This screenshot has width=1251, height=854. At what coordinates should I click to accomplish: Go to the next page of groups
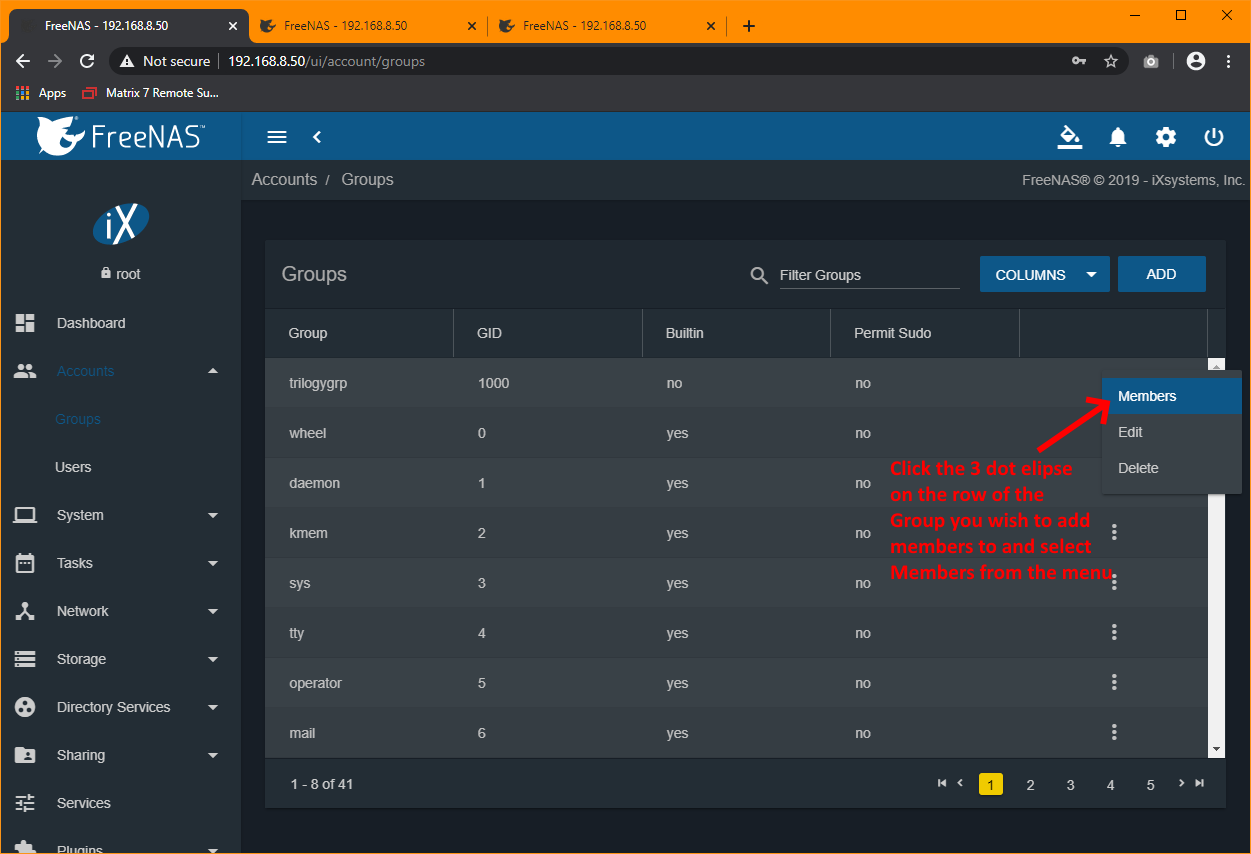[1181, 783]
